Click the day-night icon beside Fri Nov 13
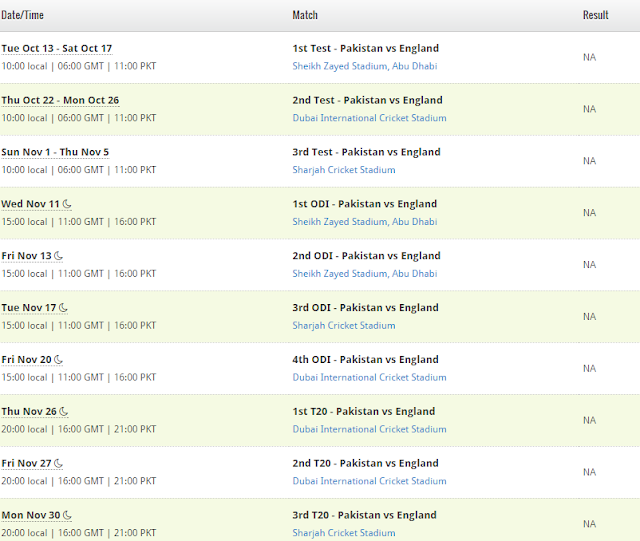Viewport: 640px width, 541px height. coord(58,256)
